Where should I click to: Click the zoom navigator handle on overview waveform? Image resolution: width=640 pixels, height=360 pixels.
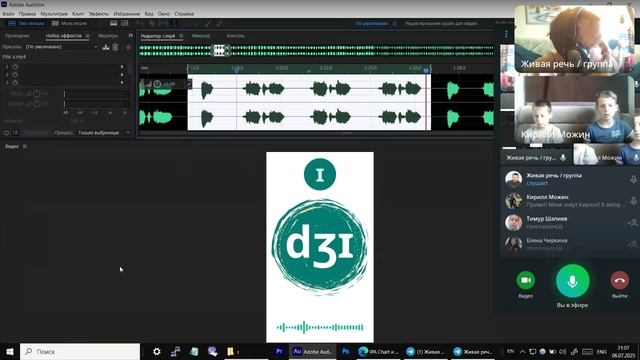point(220,50)
